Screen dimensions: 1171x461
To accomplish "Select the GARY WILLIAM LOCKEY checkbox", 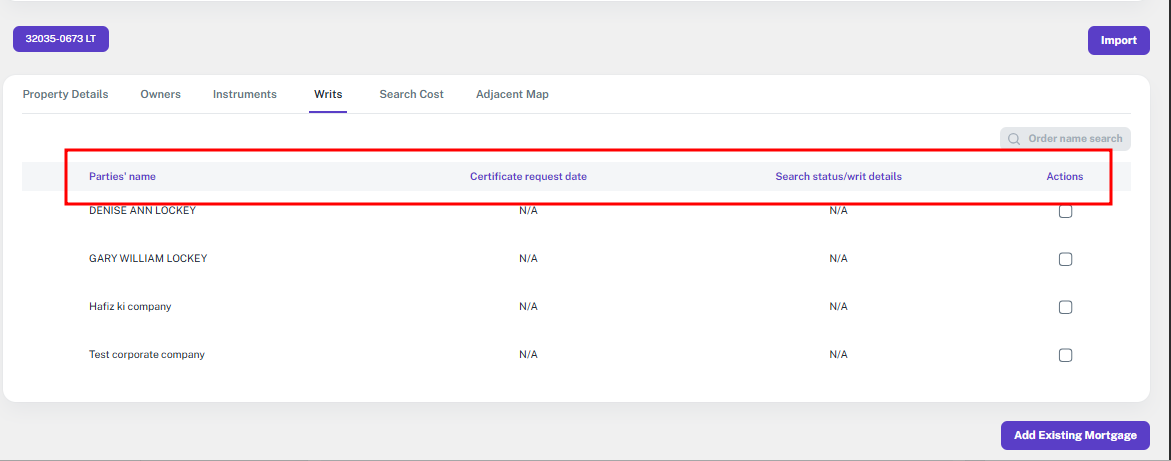I will [x=1065, y=259].
